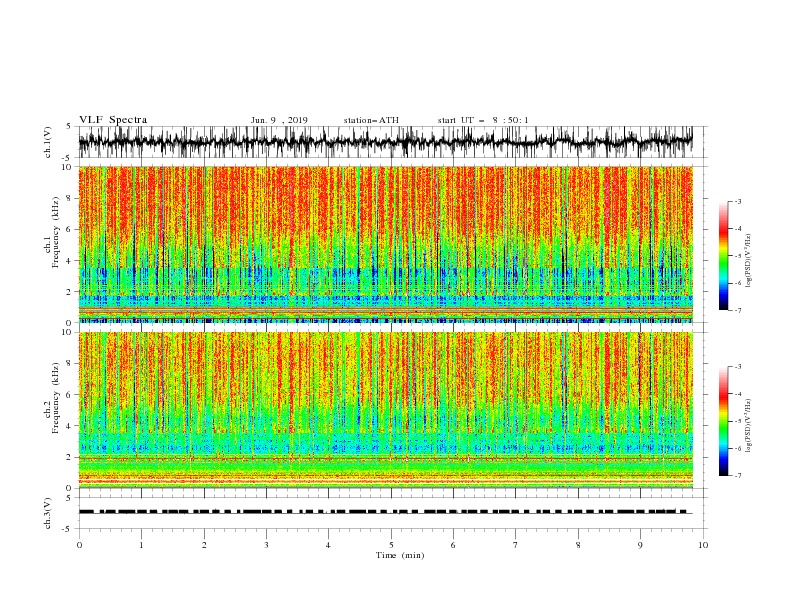Click the date label "Jun. 9 , 2019"

tap(279, 120)
